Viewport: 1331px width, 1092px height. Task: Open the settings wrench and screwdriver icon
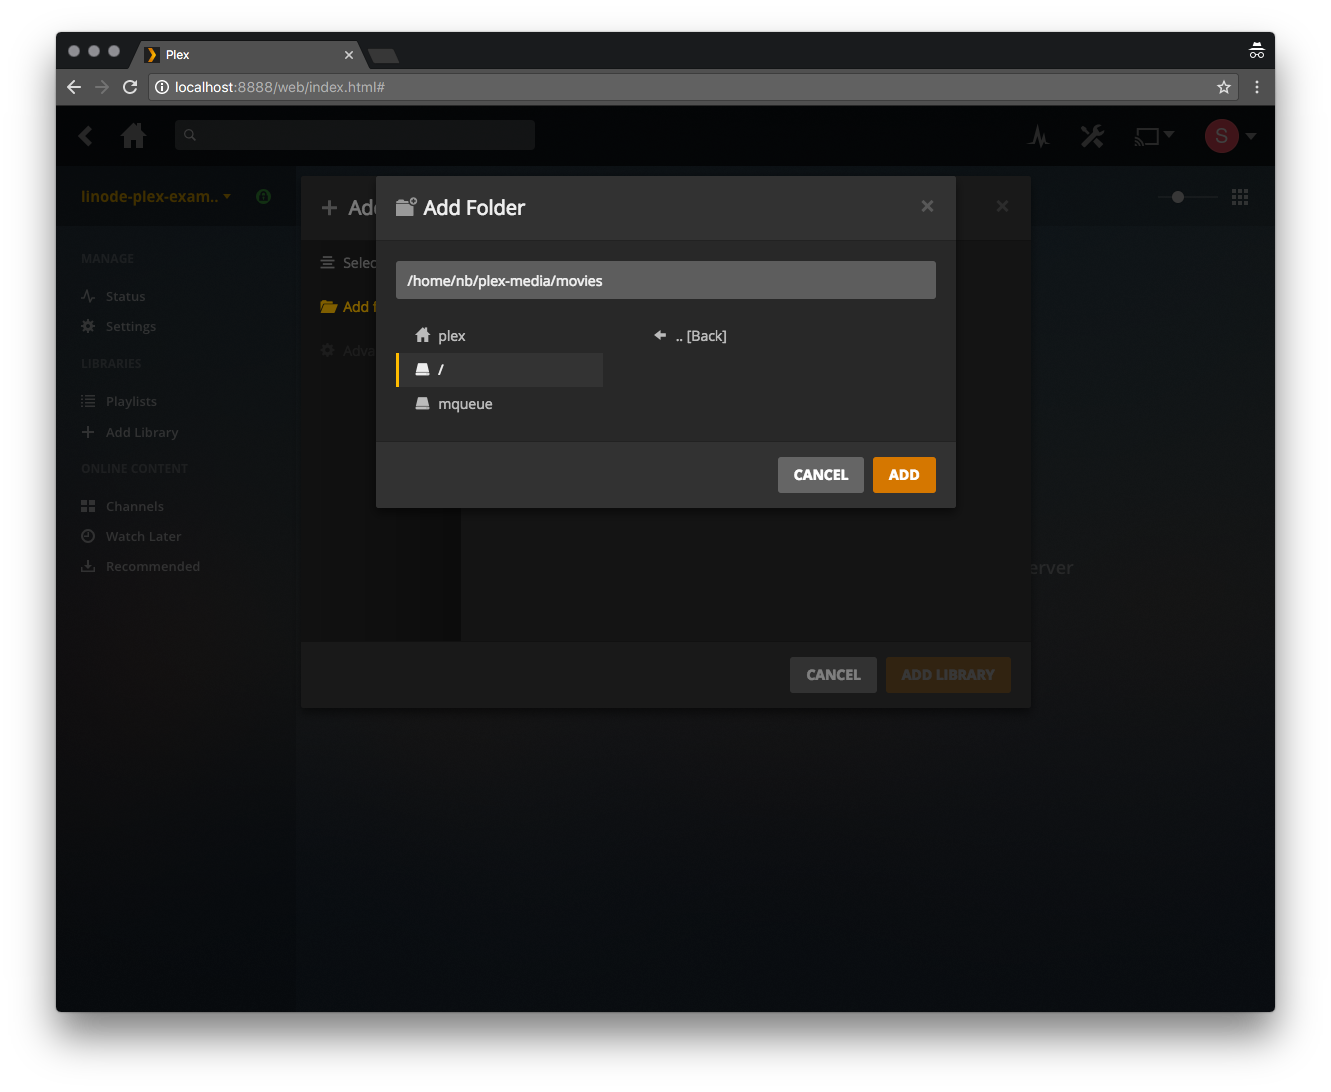(x=1092, y=136)
